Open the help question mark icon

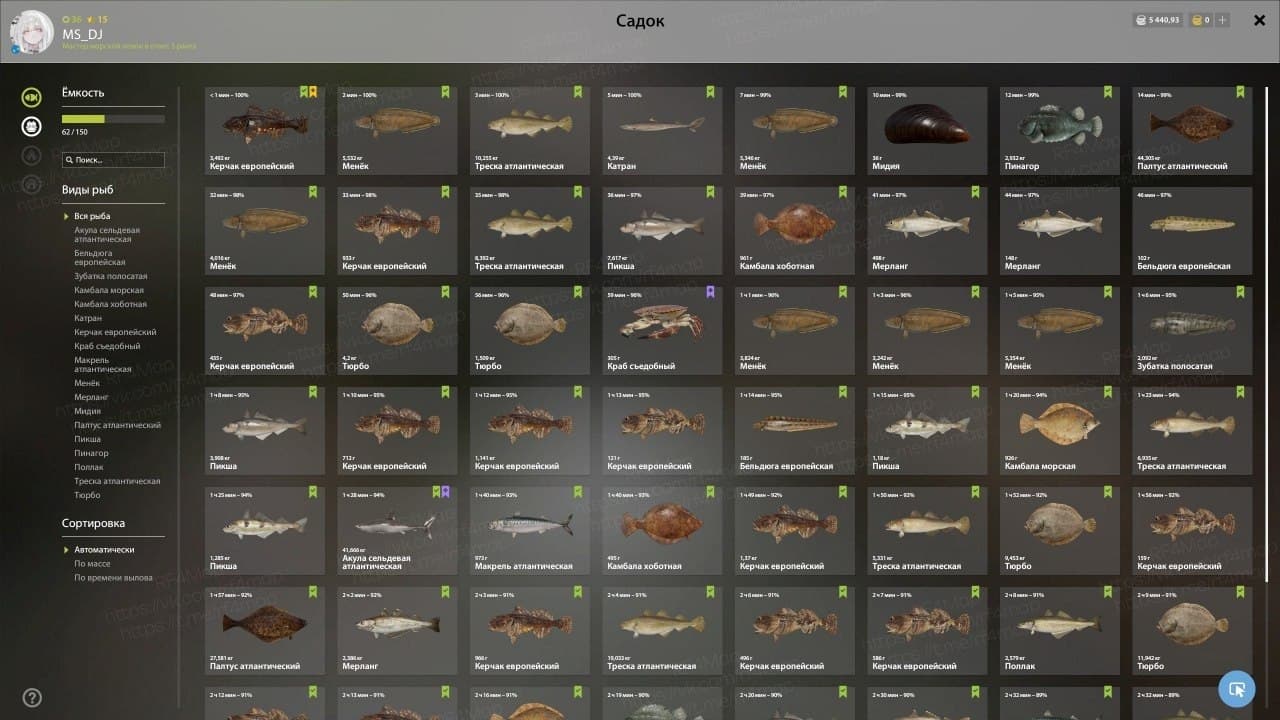coord(32,698)
